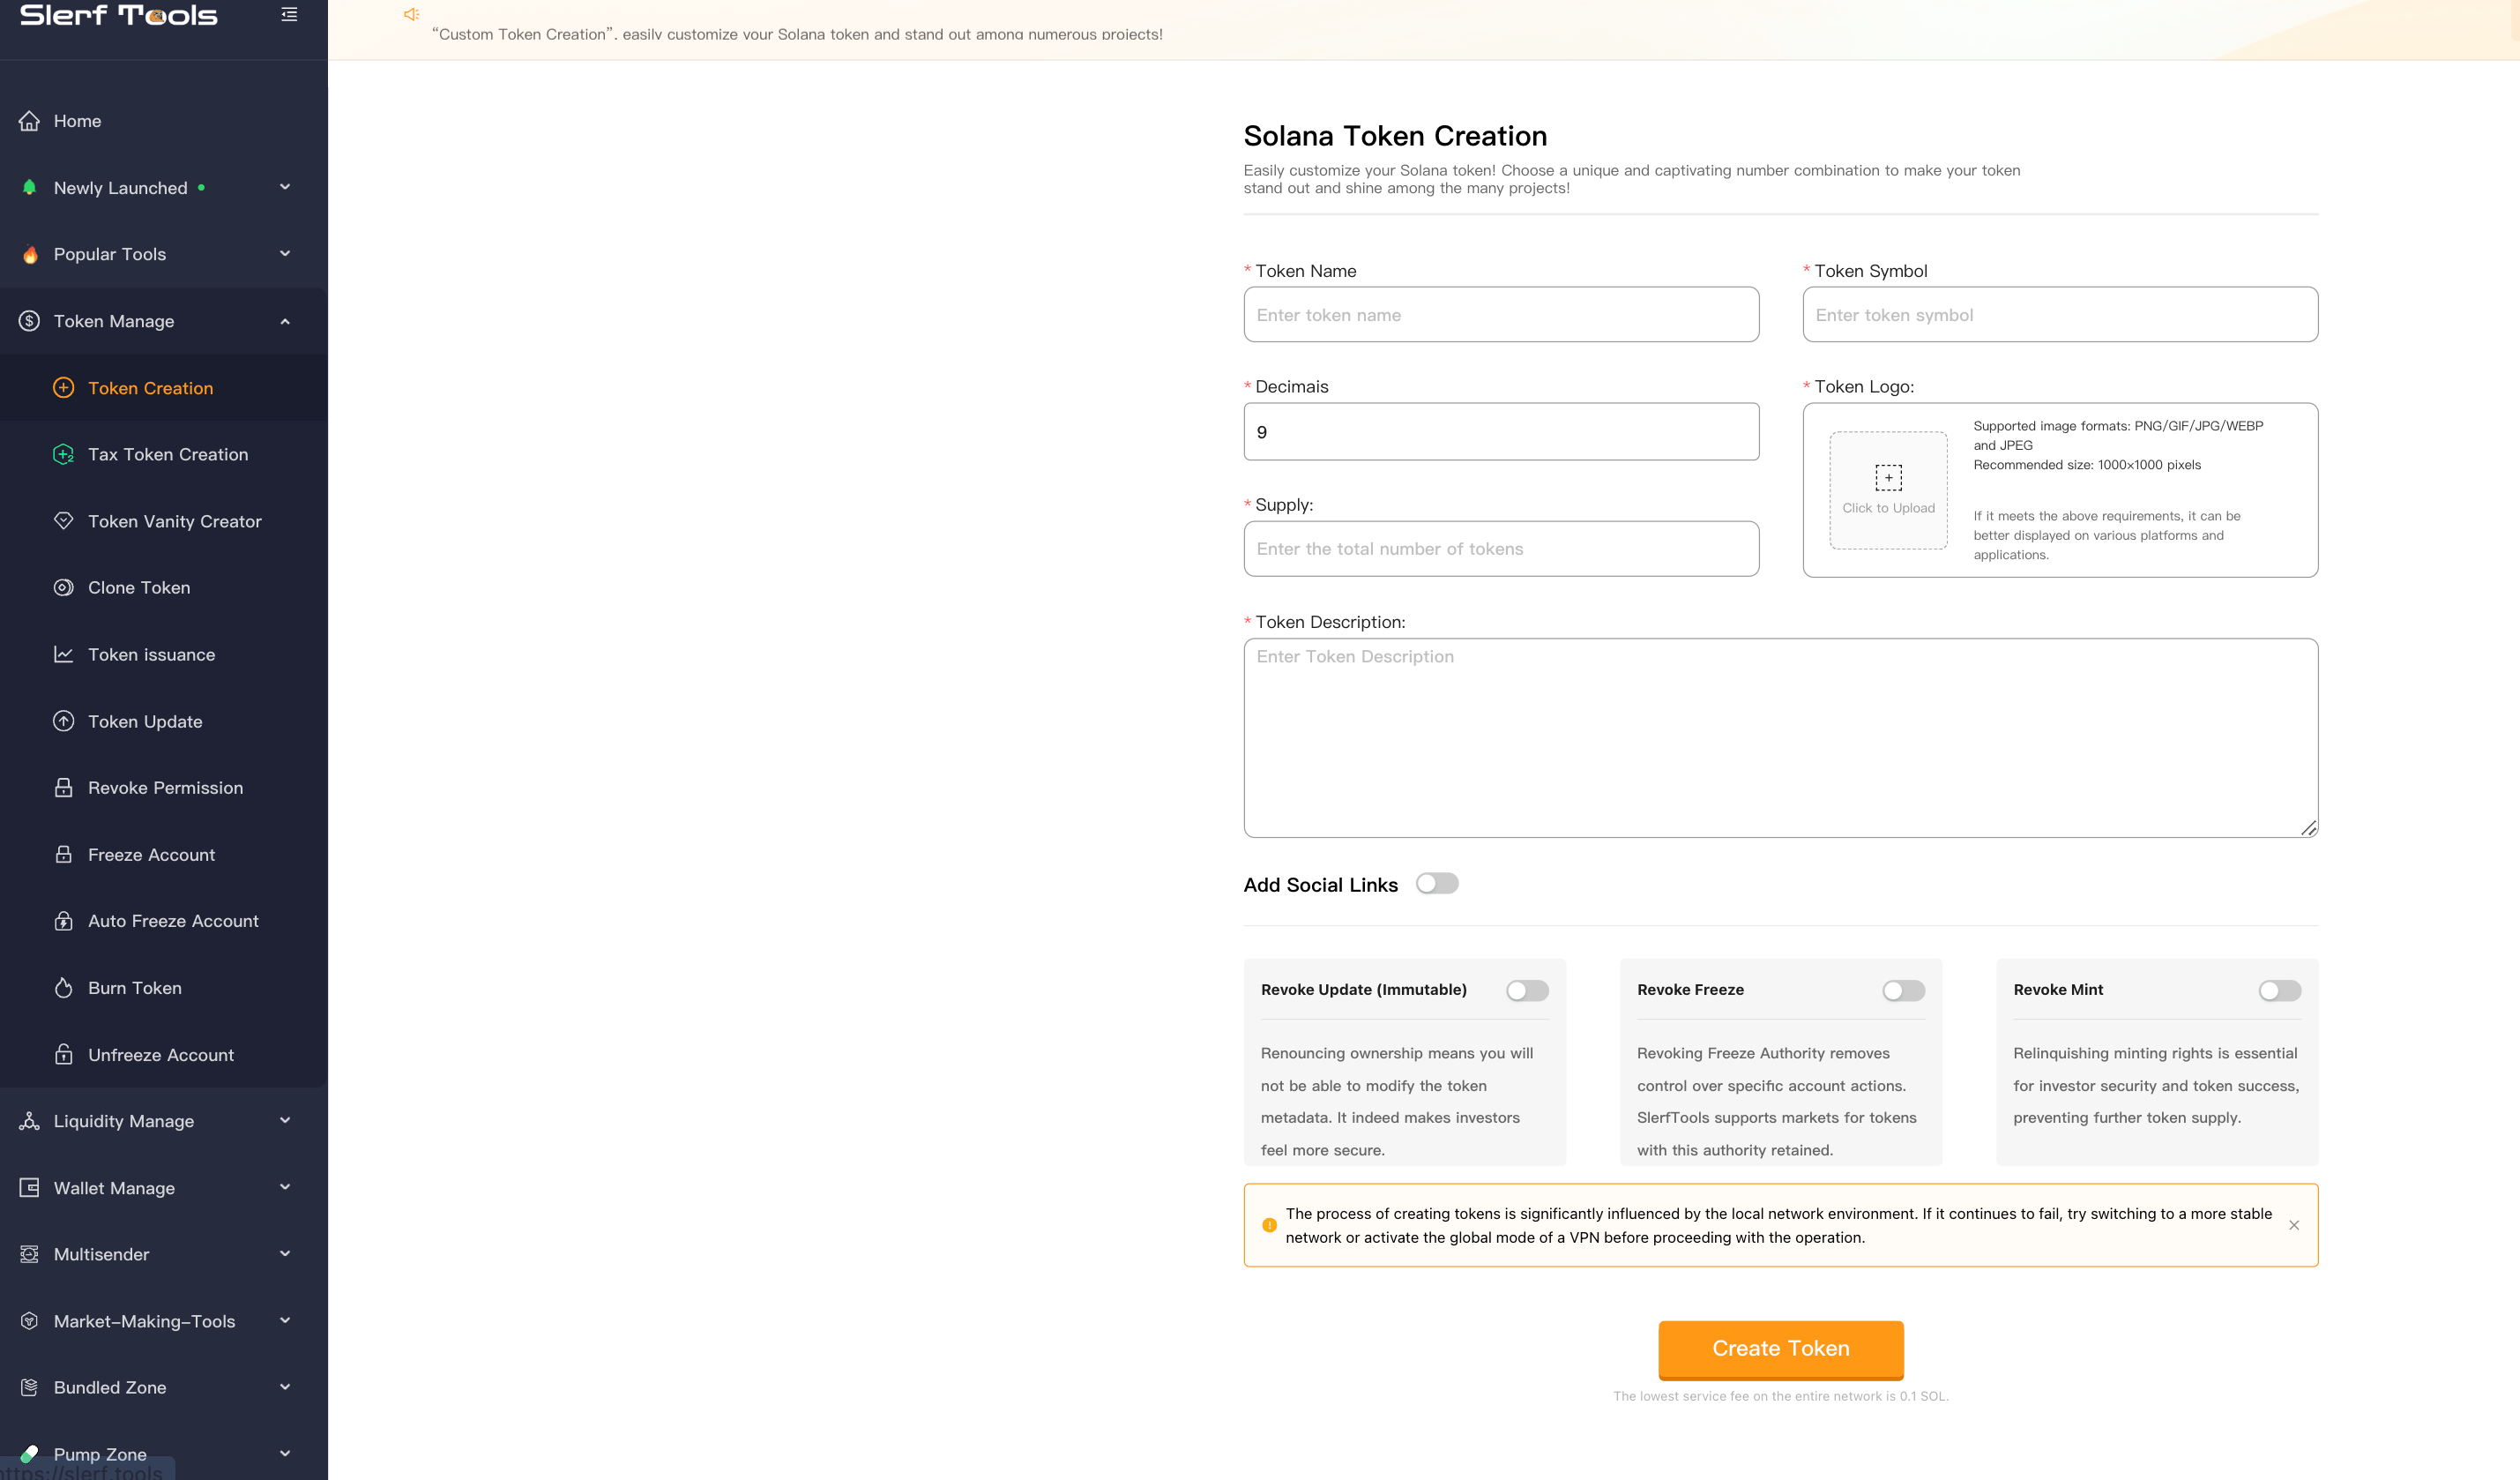The height and width of the screenshot is (1480, 2520).
Task: Click the description textarea resize handle
Action: click(2308, 828)
